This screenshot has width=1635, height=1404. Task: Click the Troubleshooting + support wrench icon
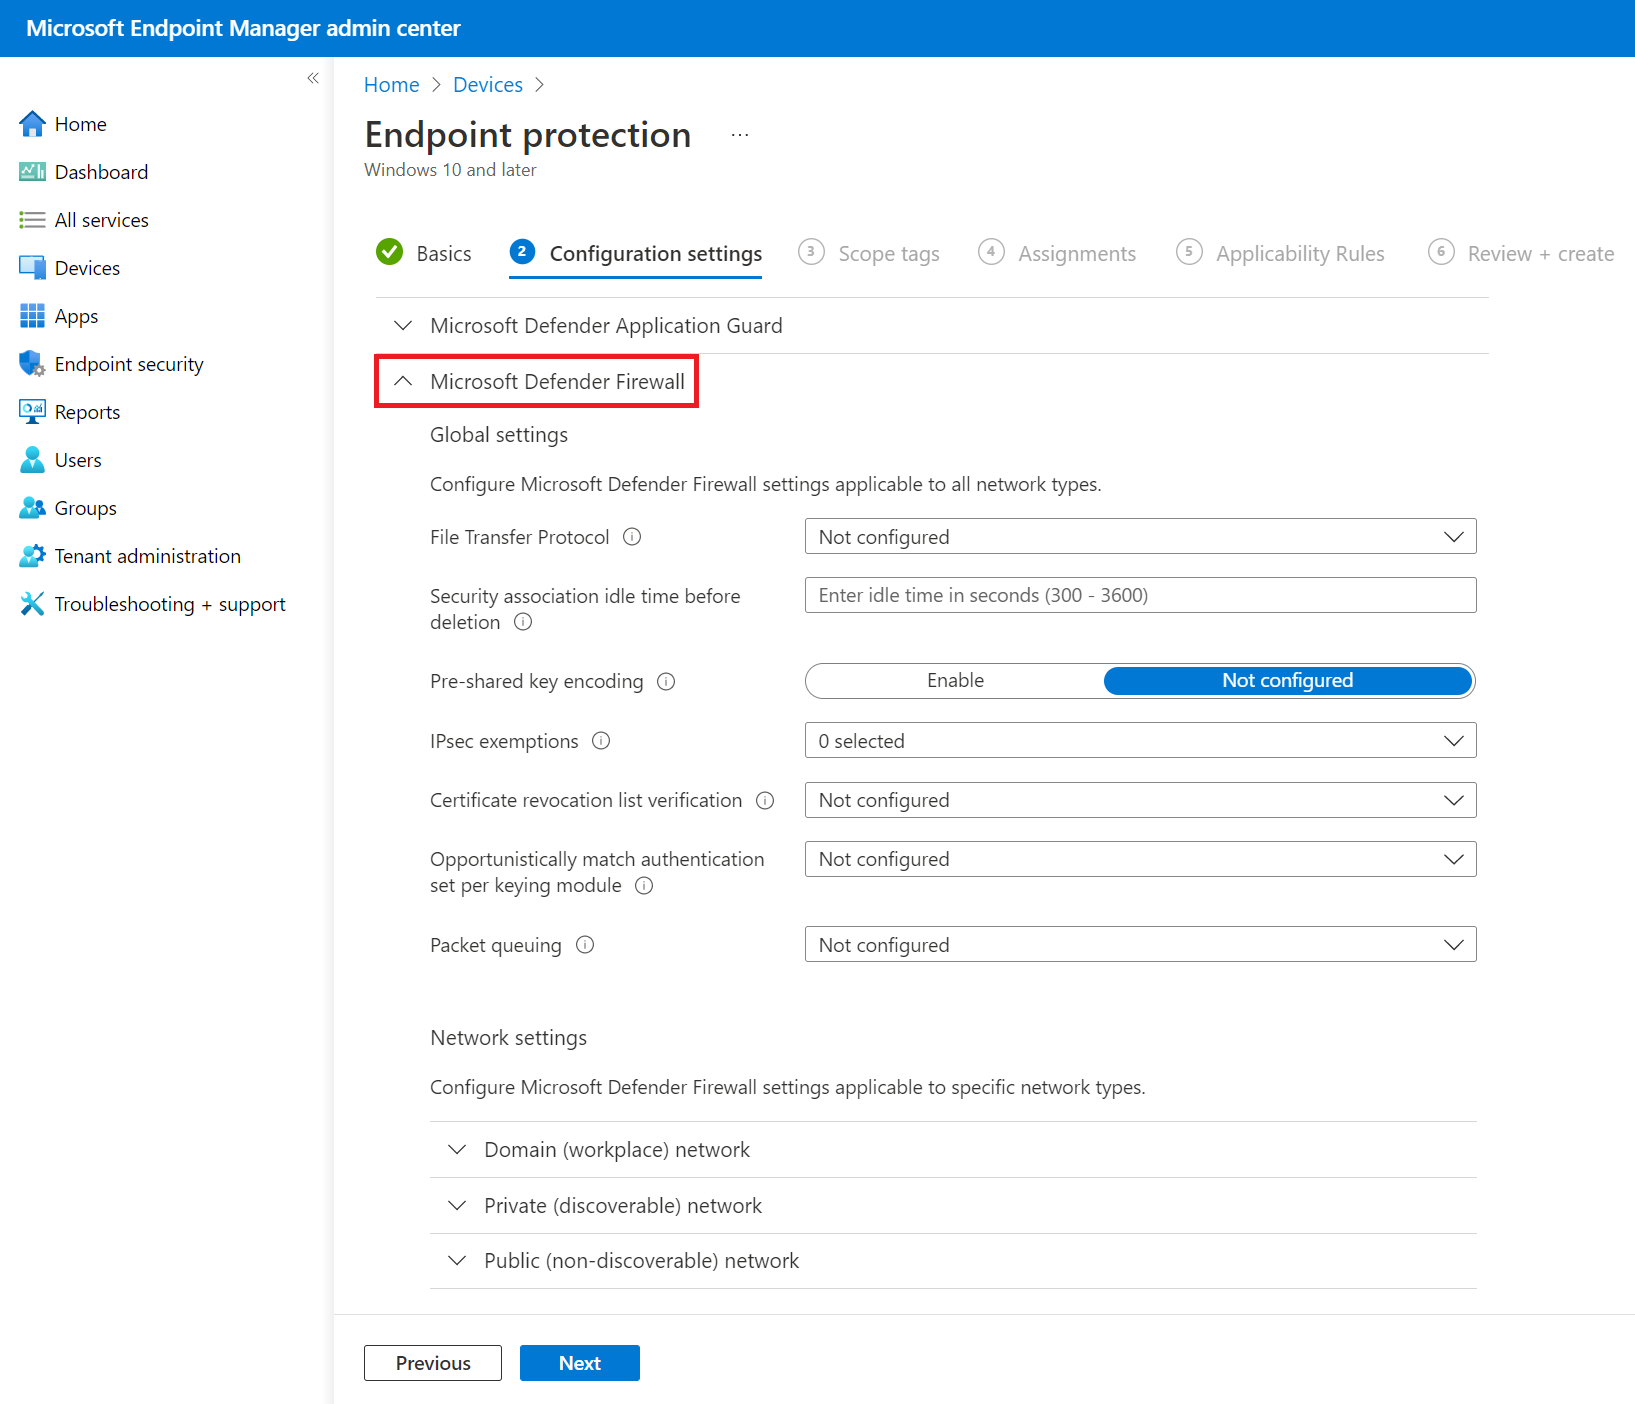(32, 604)
